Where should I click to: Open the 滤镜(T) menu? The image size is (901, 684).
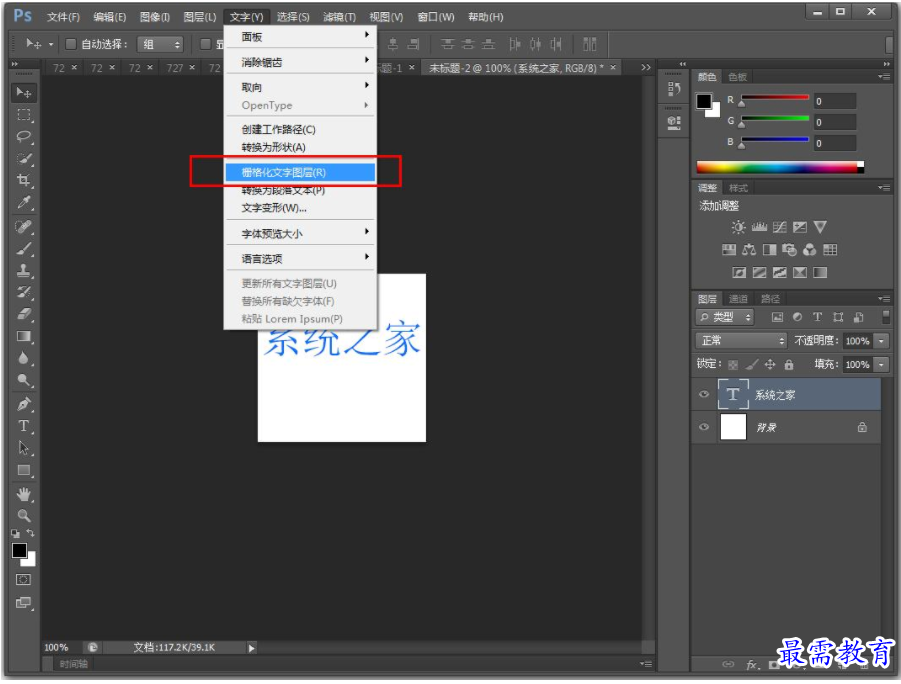(x=339, y=17)
